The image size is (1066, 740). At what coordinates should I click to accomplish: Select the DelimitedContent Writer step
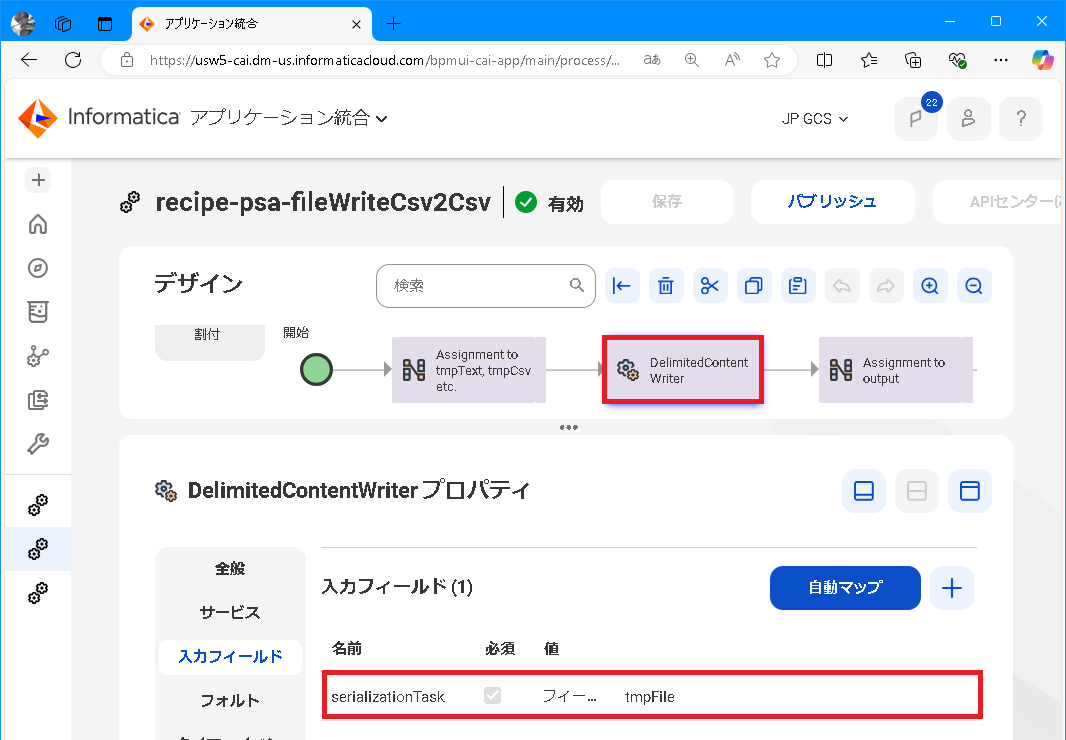coord(683,370)
